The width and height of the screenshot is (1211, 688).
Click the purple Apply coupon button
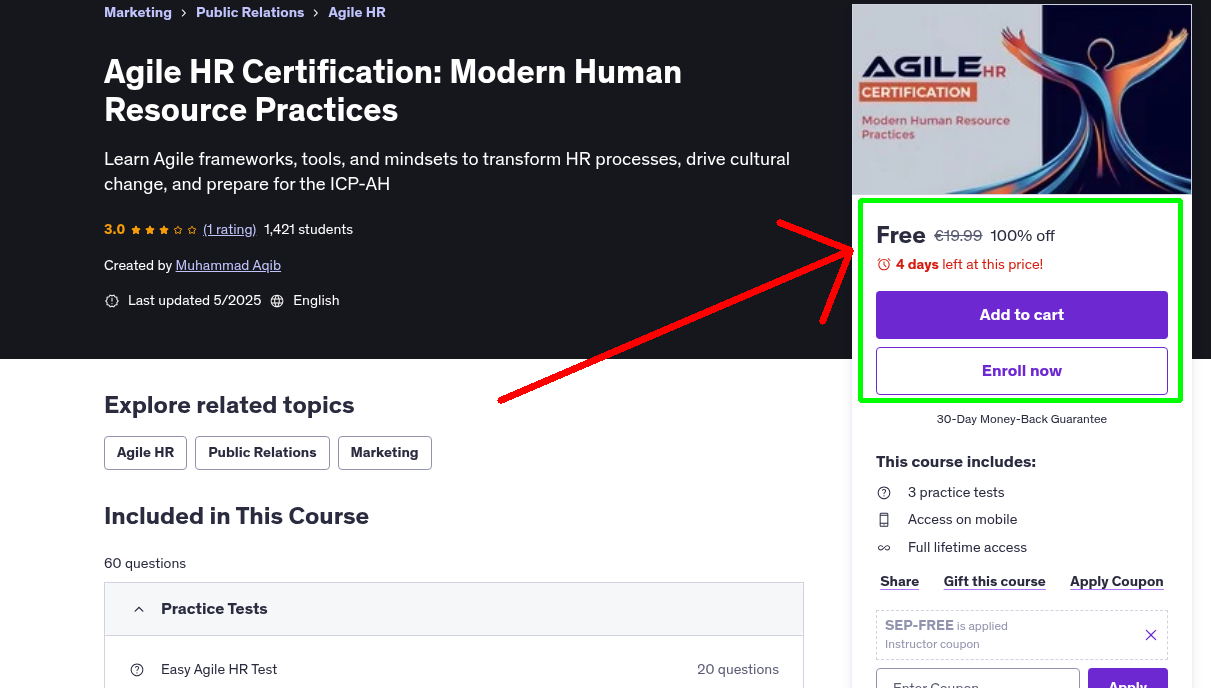[1128, 678]
